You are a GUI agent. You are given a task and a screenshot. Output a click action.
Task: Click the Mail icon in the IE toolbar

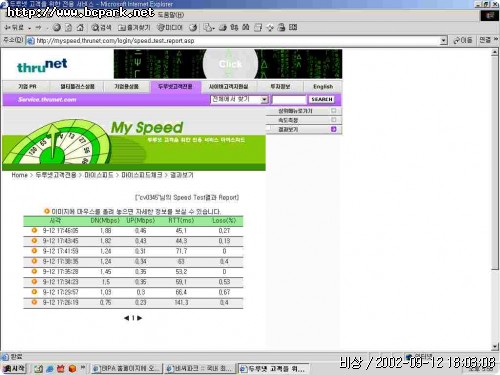[x=208, y=28]
